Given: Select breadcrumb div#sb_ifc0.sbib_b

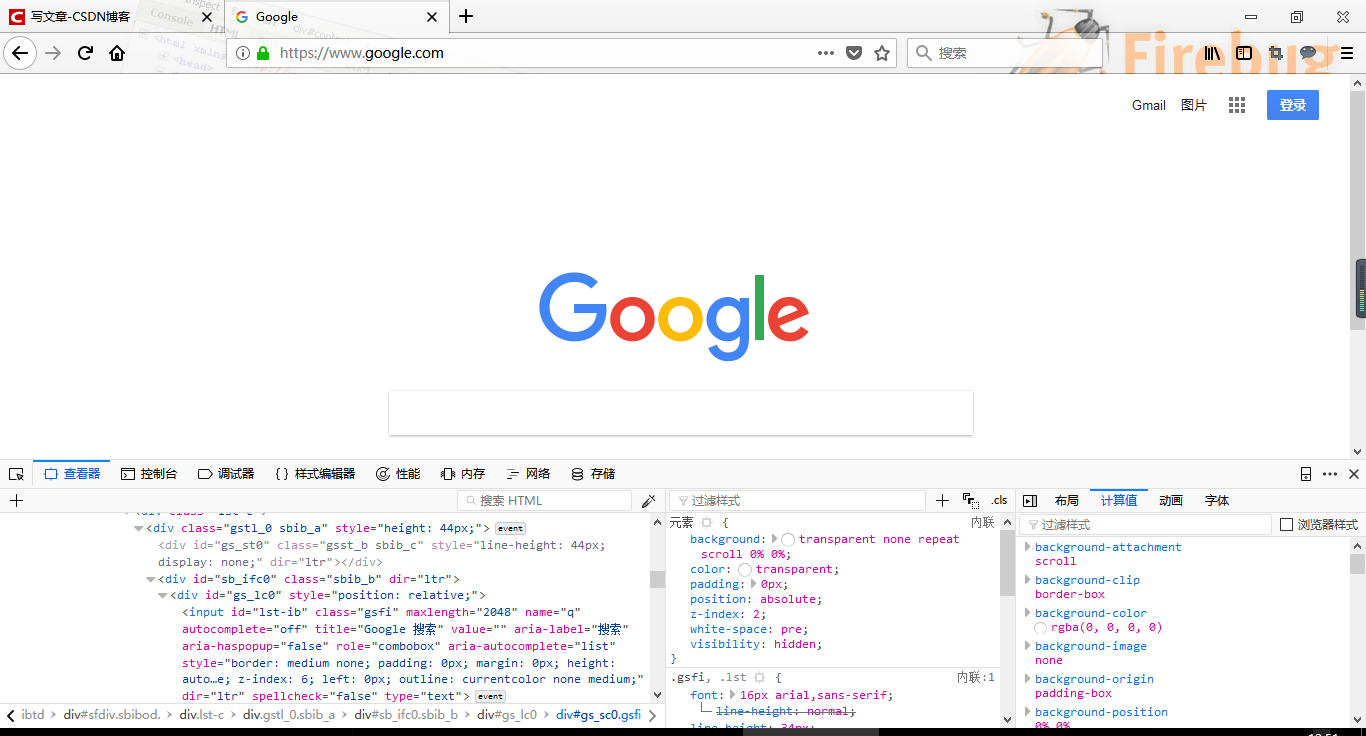Looking at the screenshot, I should 406,715.
